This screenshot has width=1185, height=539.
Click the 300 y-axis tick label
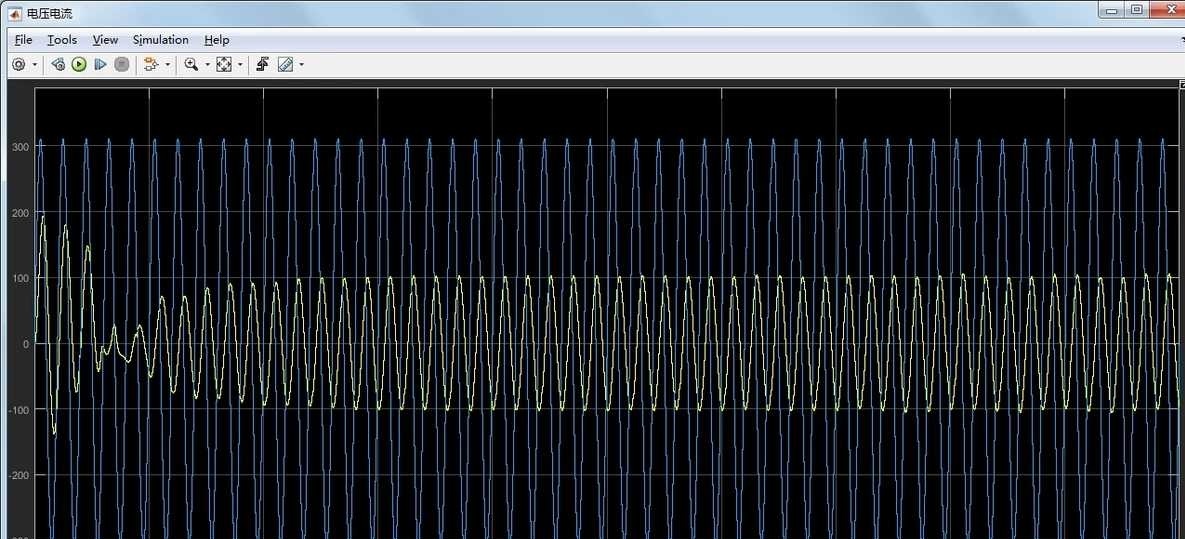pyautogui.click(x=20, y=147)
